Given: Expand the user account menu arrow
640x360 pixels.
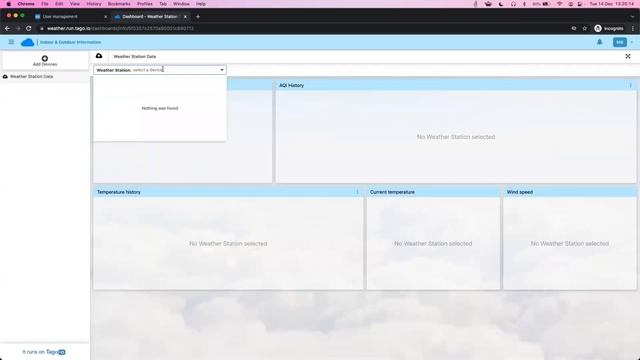Looking at the screenshot, I should pos(631,42).
